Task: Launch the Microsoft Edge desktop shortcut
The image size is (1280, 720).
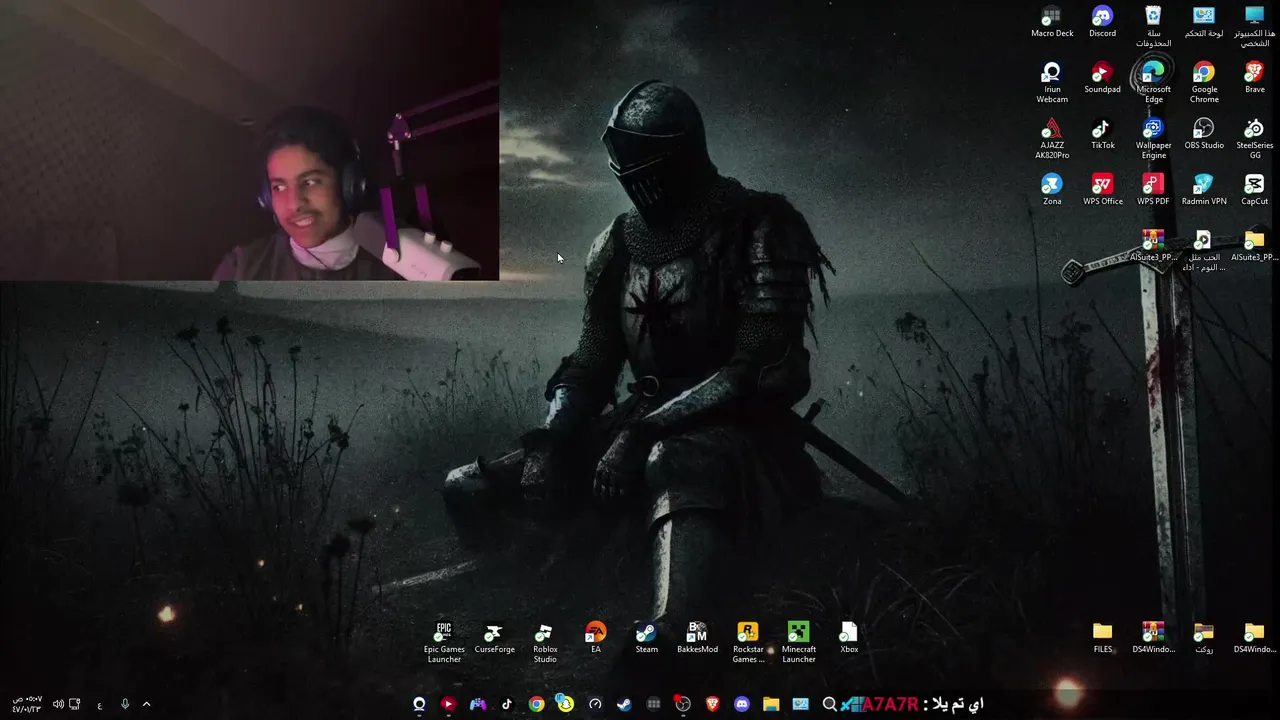Action: tap(1153, 83)
